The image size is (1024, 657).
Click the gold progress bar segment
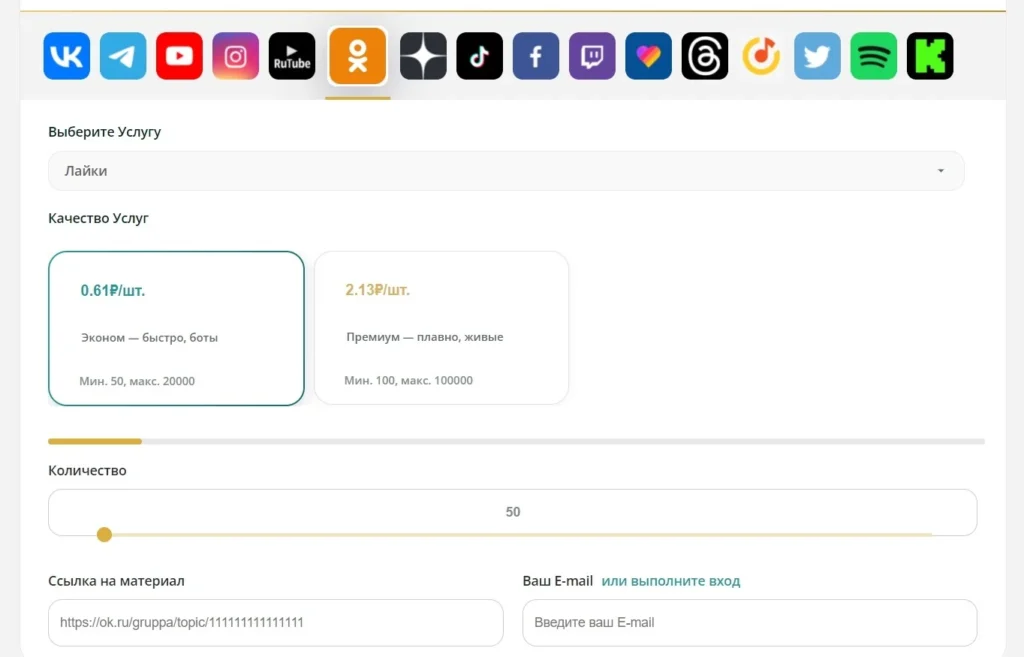pyautogui.click(x=95, y=441)
